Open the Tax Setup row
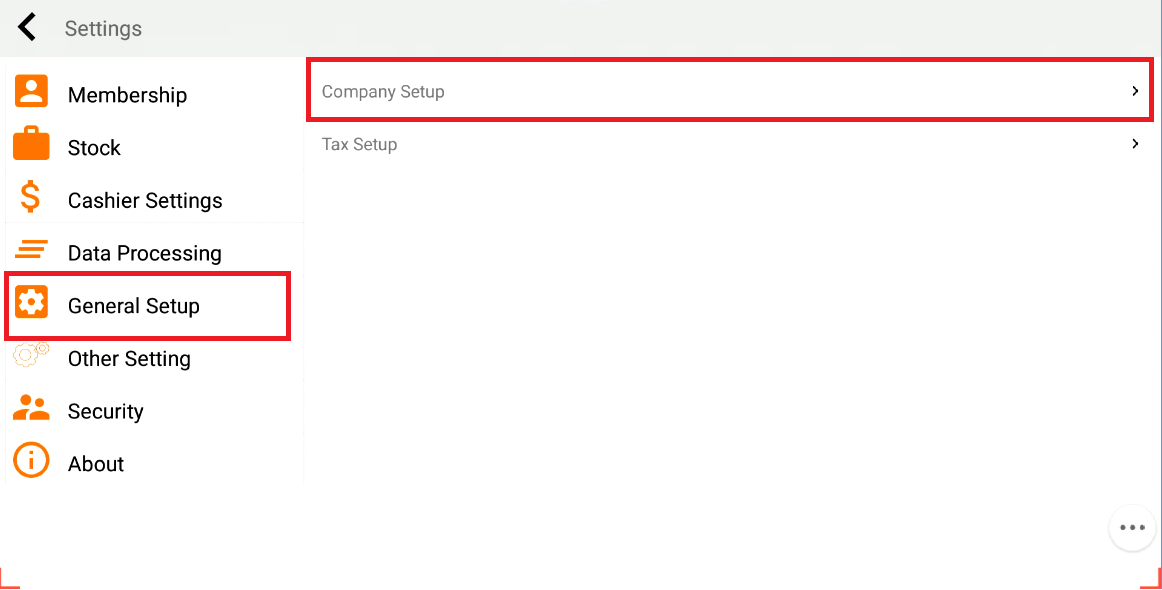Viewport: 1162px width, 590px height. (360, 145)
